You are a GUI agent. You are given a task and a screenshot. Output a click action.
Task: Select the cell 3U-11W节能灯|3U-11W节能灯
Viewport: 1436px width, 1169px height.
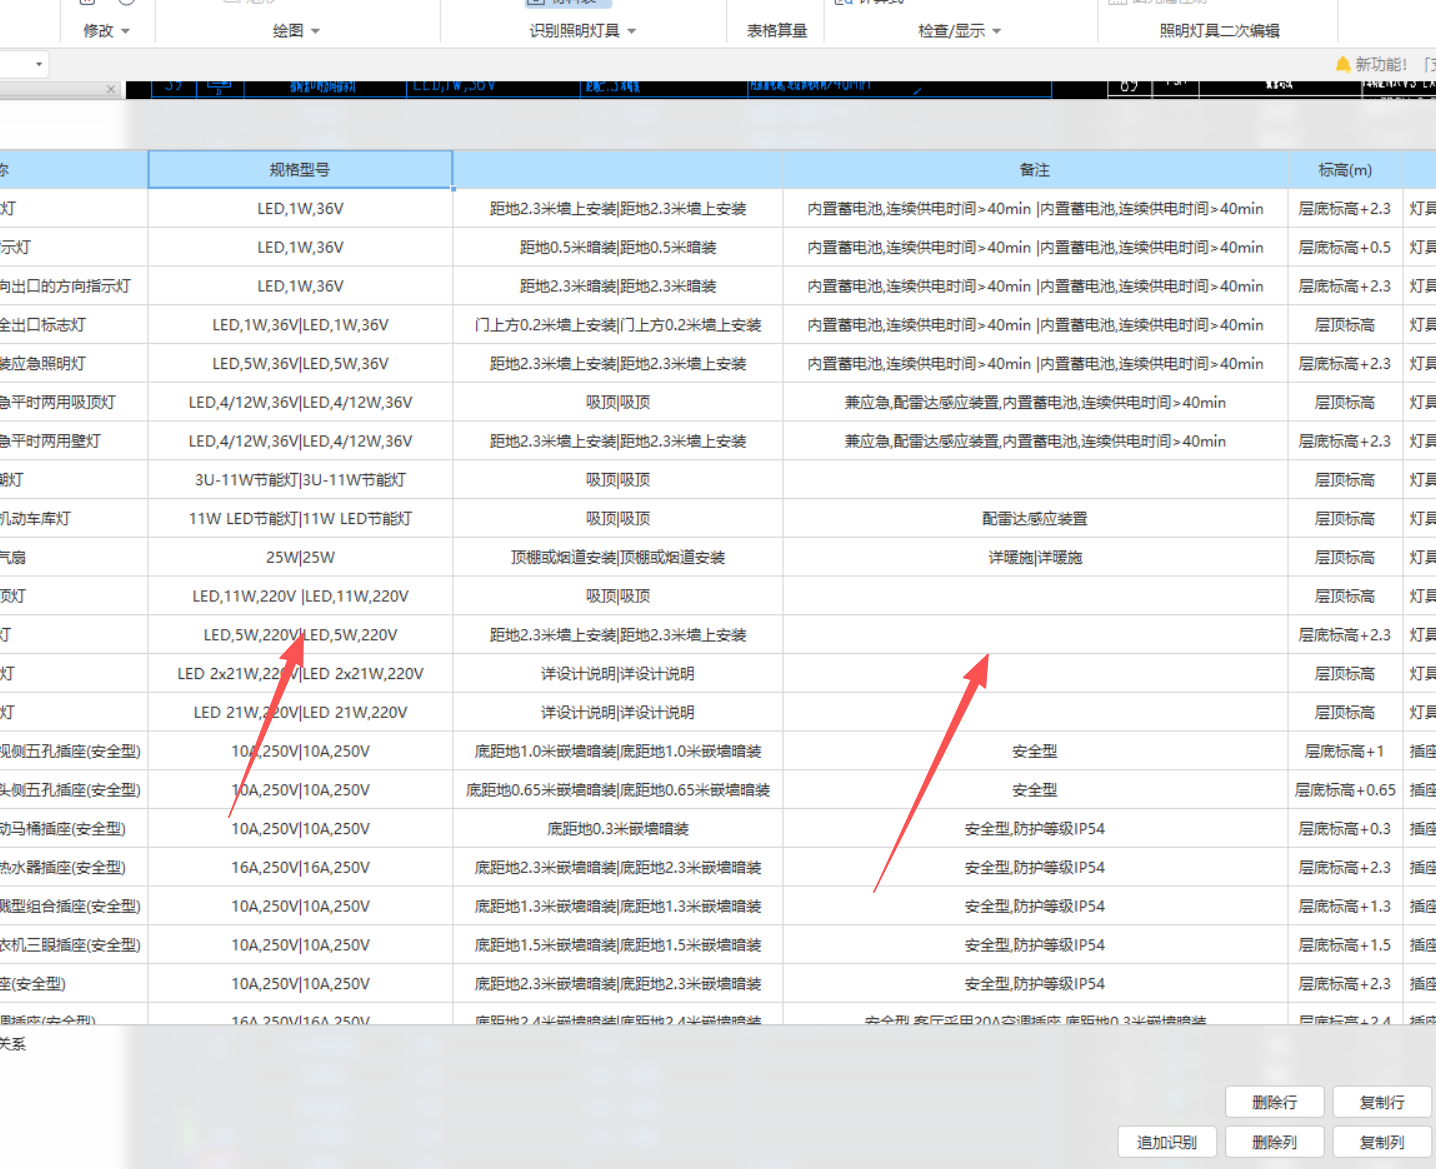300,480
